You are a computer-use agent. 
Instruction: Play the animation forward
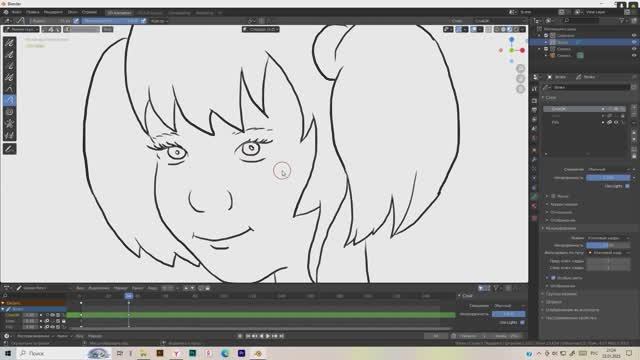pyautogui.click(x=268, y=336)
